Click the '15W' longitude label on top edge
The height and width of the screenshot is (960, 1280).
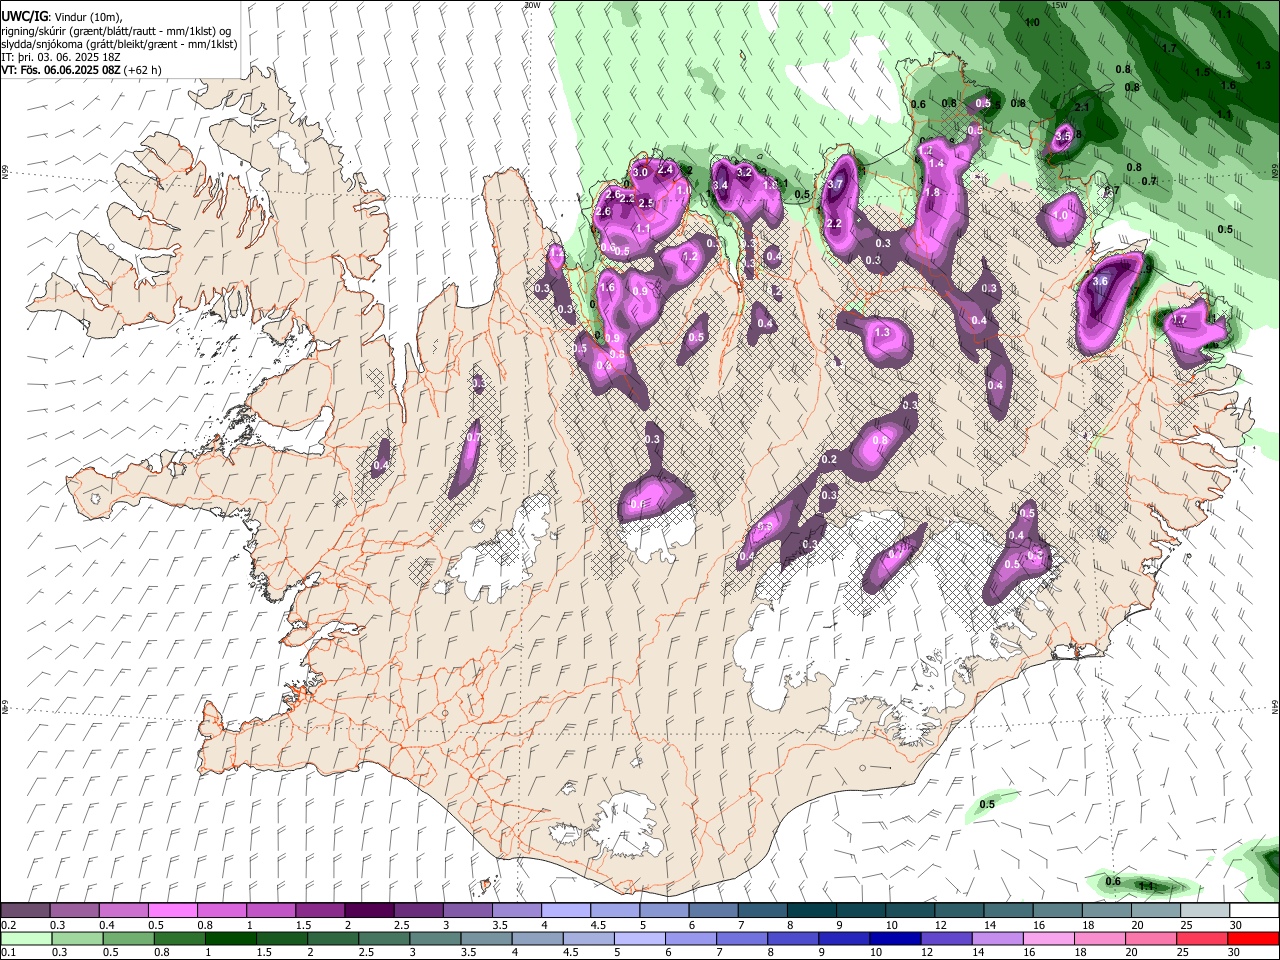pyautogui.click(x=1060, y=5)
